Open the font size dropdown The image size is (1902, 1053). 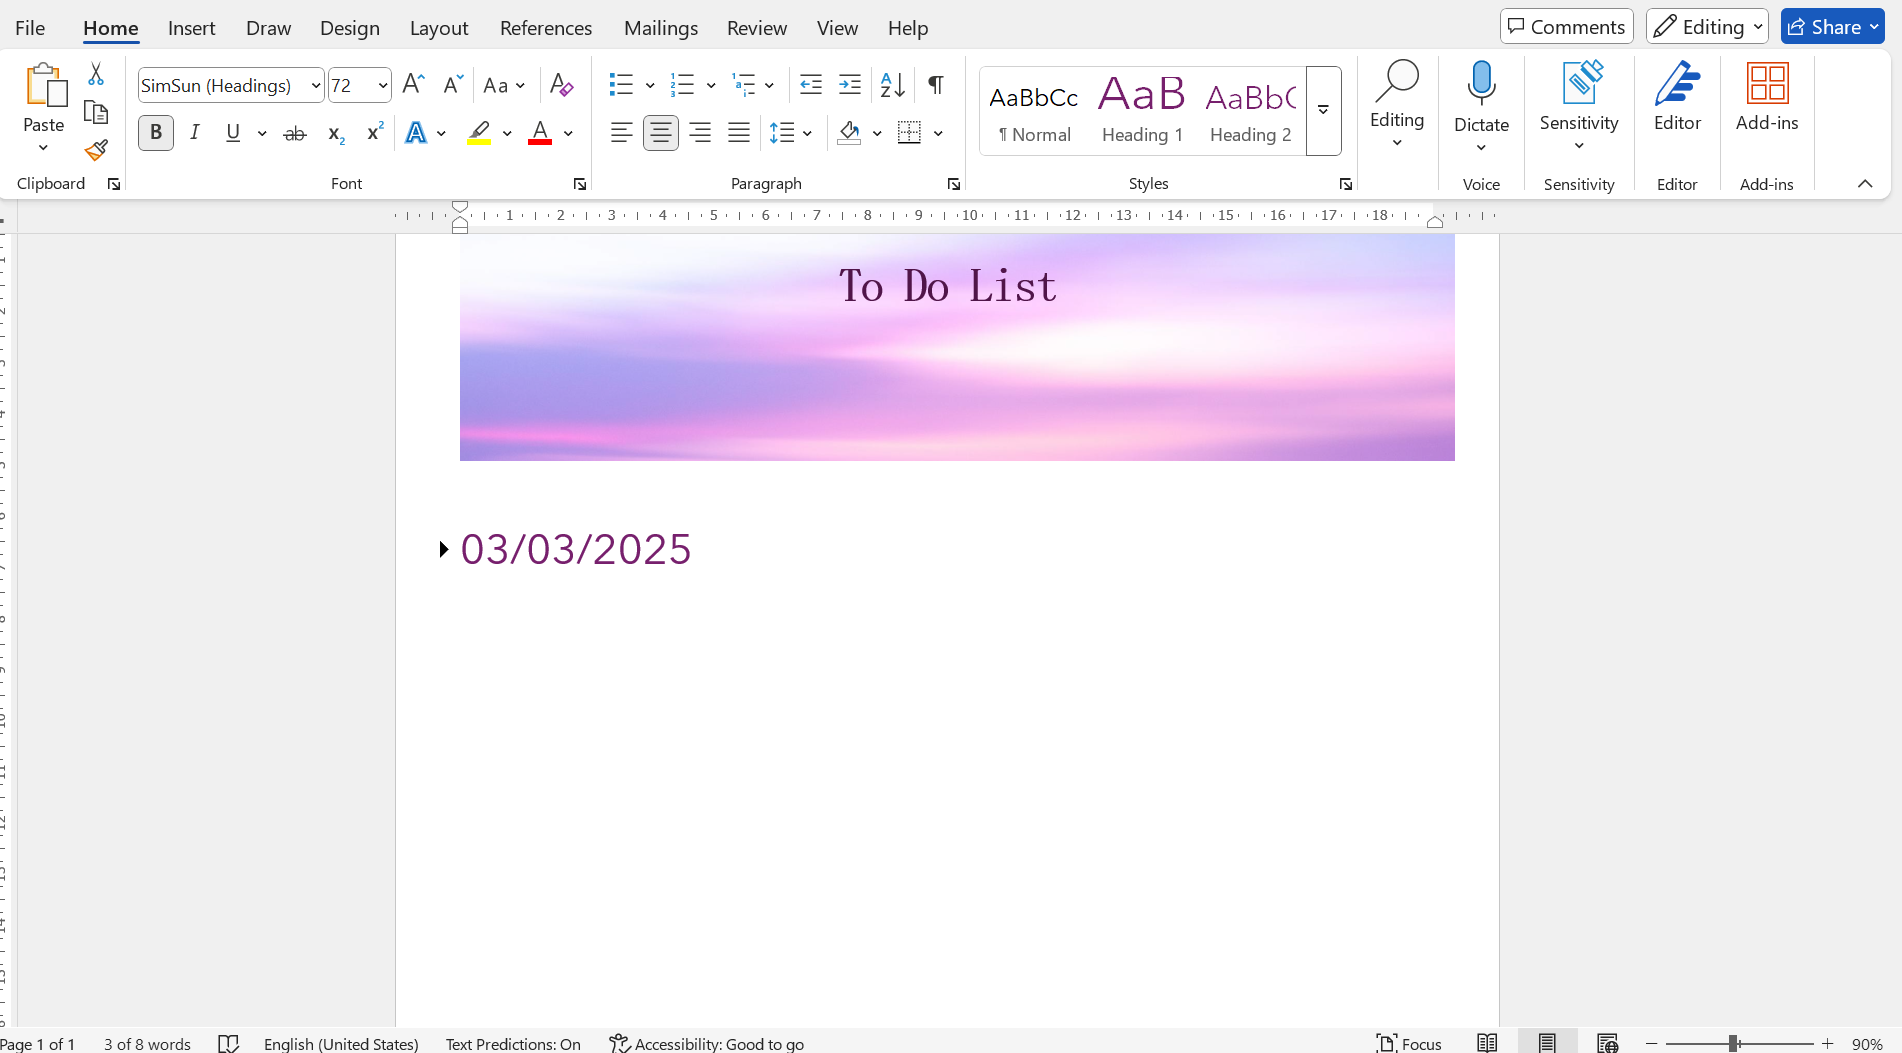tap(381, 85)
